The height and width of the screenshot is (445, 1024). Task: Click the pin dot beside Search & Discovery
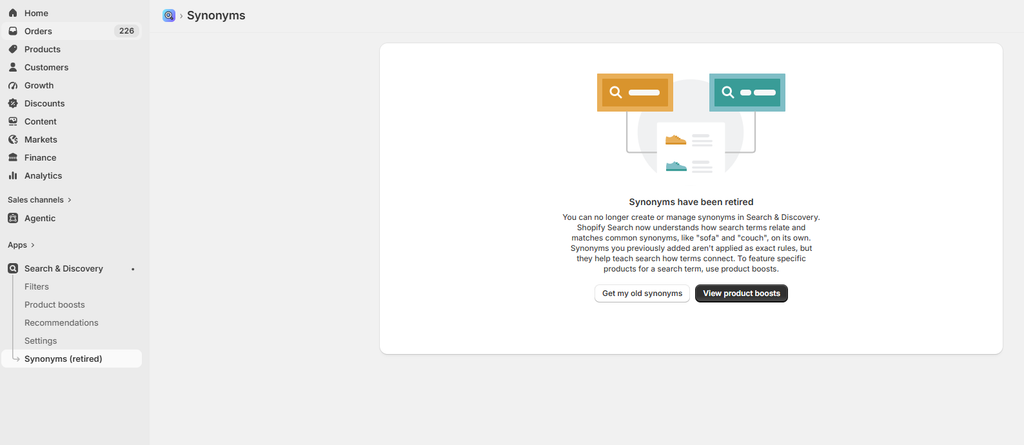133,269
